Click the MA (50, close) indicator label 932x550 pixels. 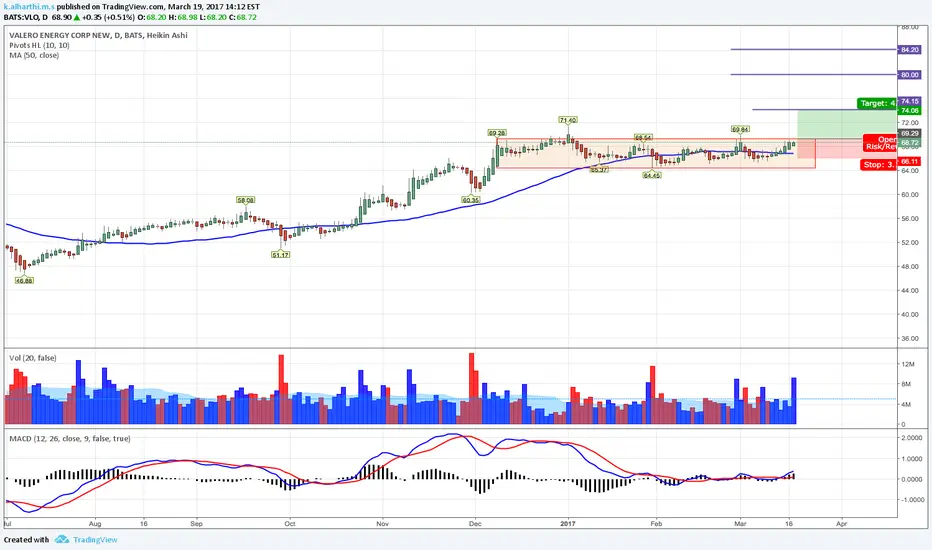click(x=34, y=55)
